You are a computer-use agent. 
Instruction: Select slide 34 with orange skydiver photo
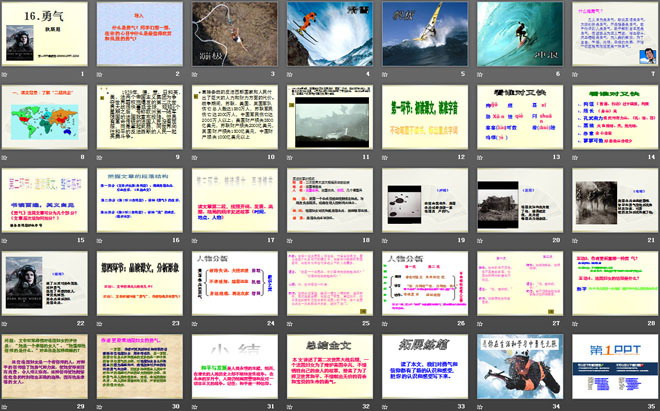coord(520,366)
